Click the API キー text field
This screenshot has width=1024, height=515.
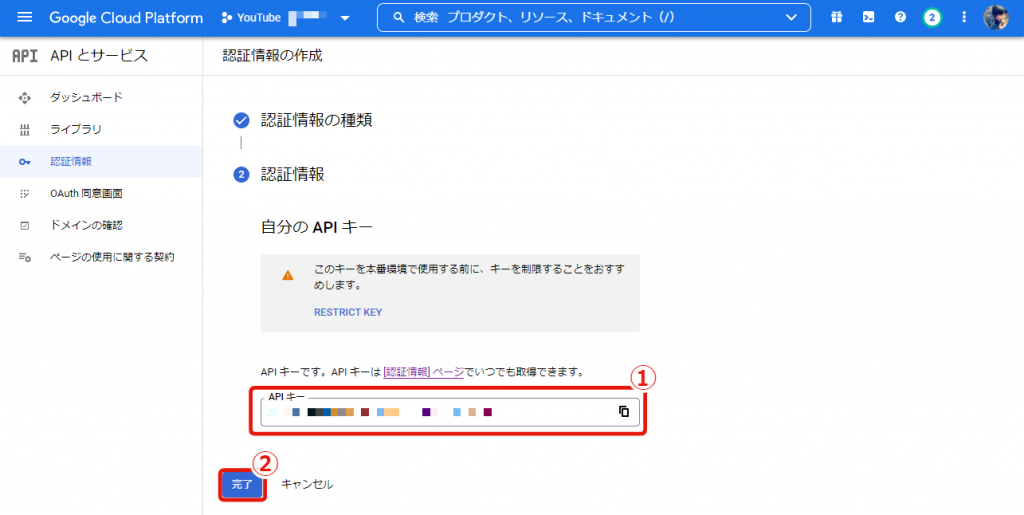coord(440,412)
